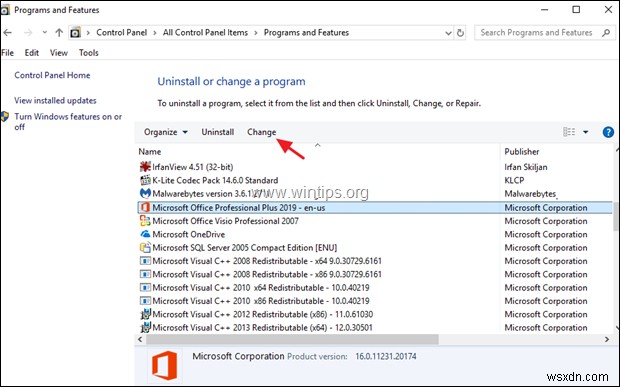620x387 pixels.
Task: Refresh the Programs and Features address bar
Action: (460, 33)
